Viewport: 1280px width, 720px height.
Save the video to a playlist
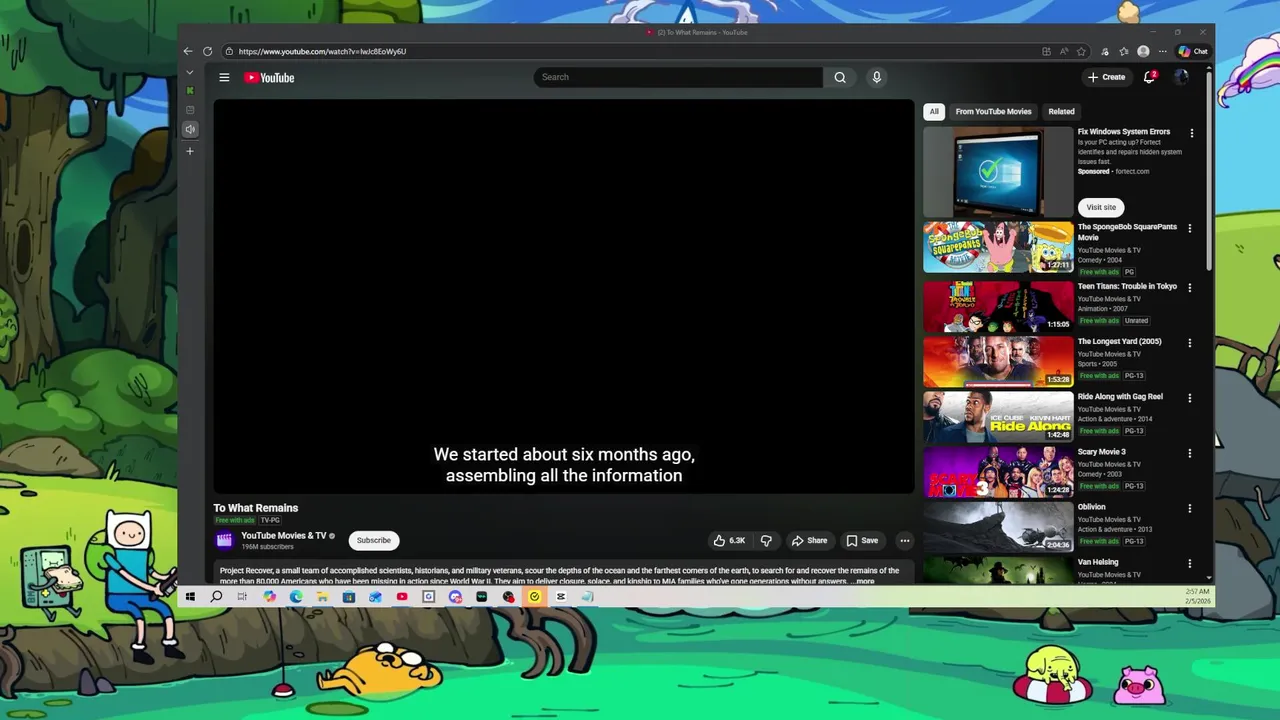[x=862, y=540]
